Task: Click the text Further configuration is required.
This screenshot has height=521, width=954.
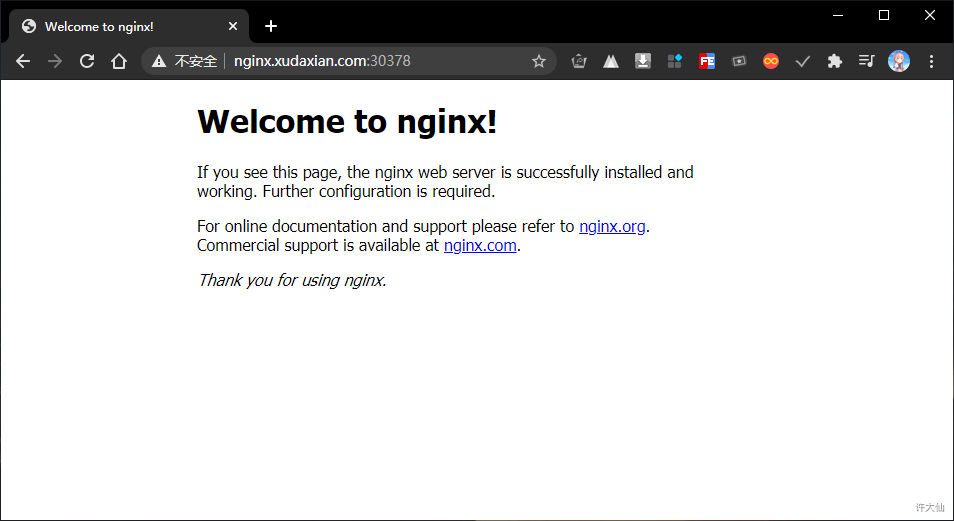Action: point(379,191)
